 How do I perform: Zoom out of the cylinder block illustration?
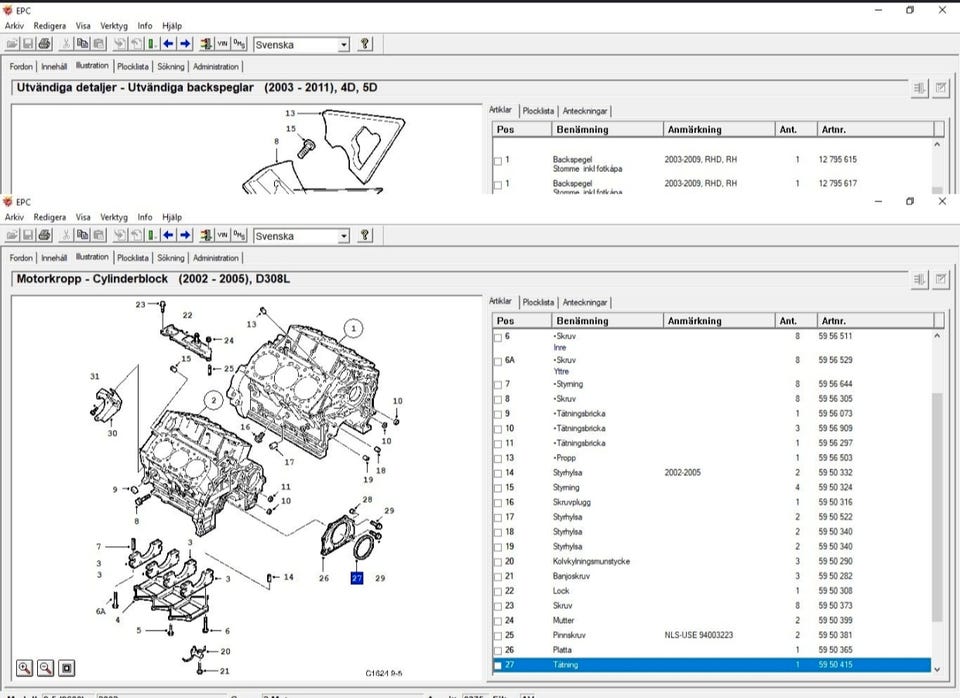click(x=45, y=667)
